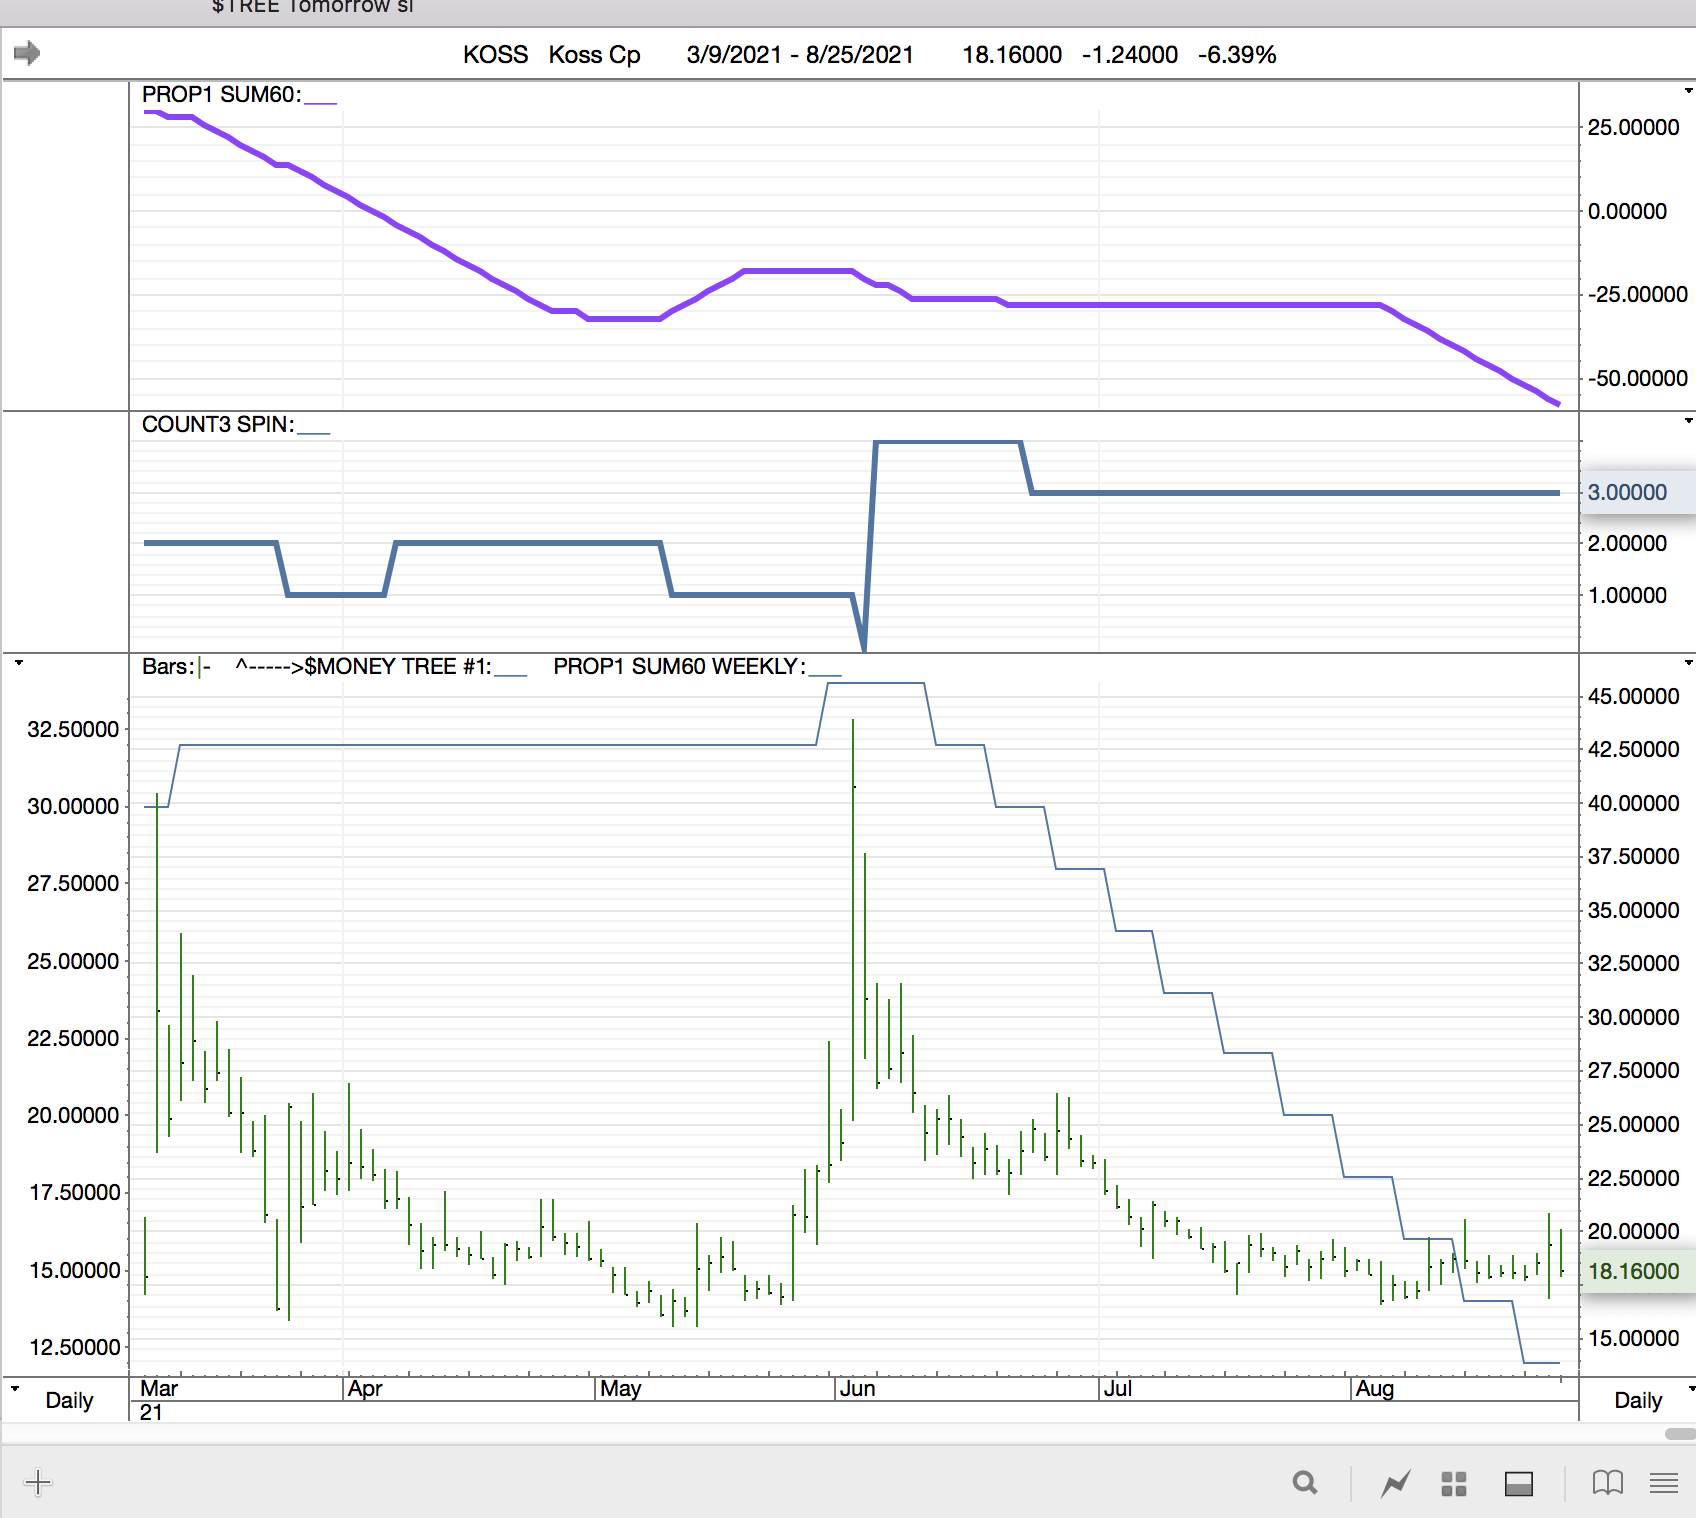Switch to the four-square grid view
Screen dimensions: 1696x1518
click(x=1453, y=1483)
